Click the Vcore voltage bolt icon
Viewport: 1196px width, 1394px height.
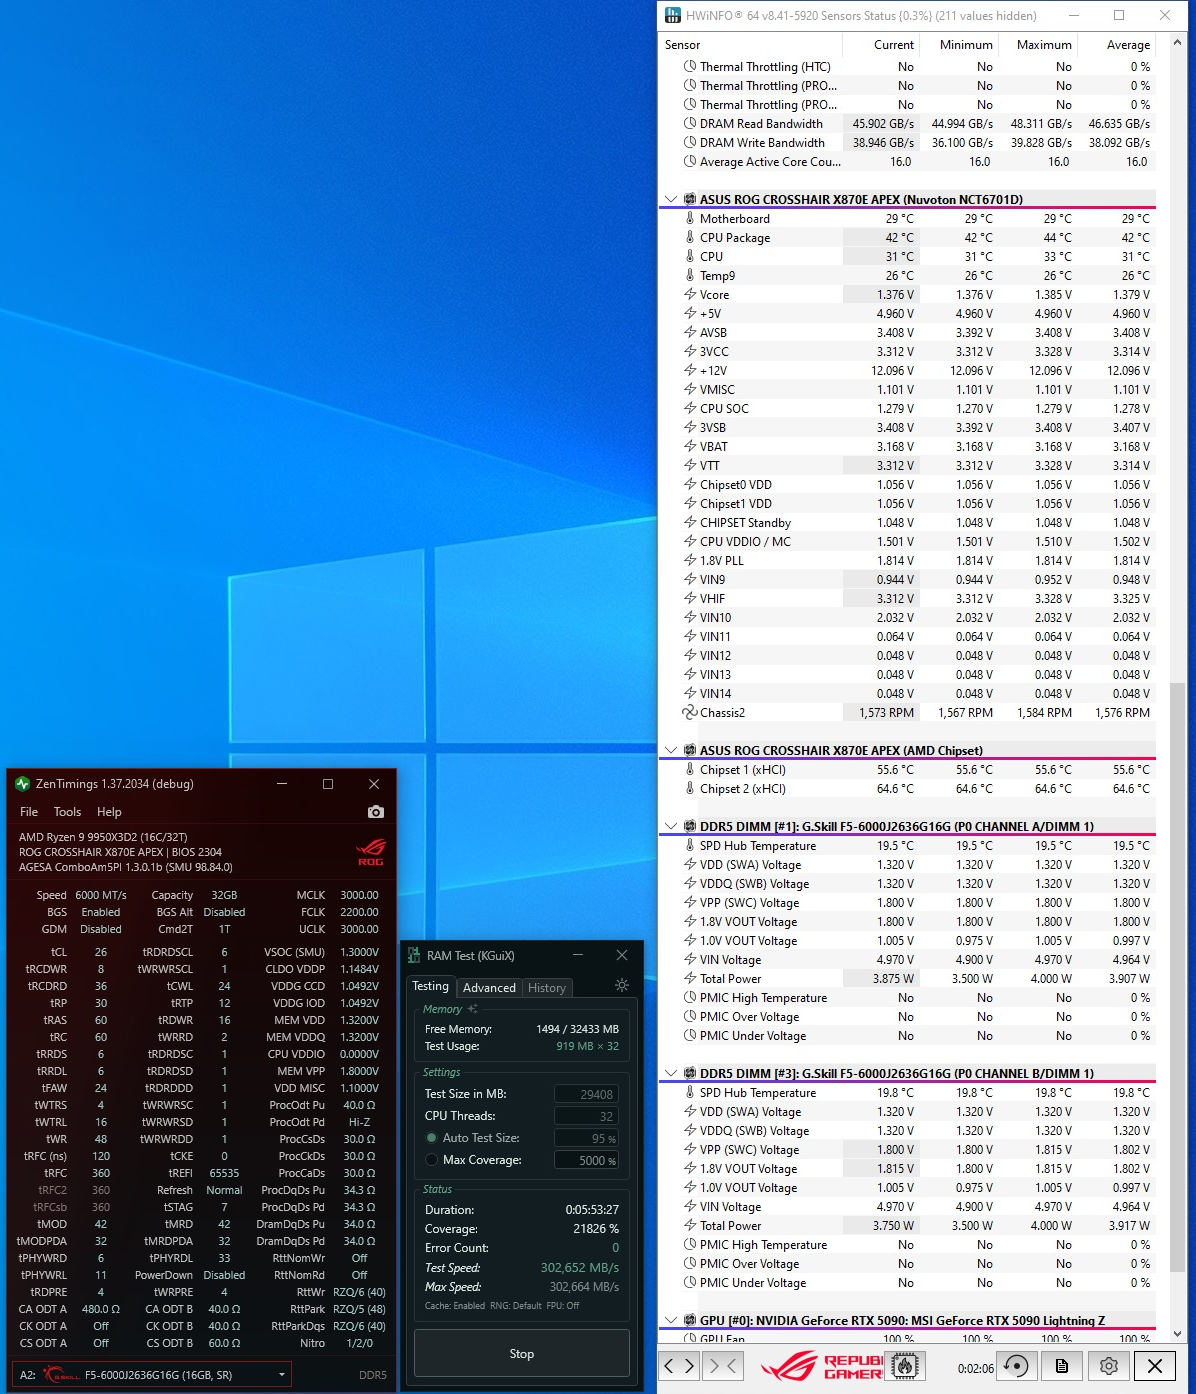(689, 295)
